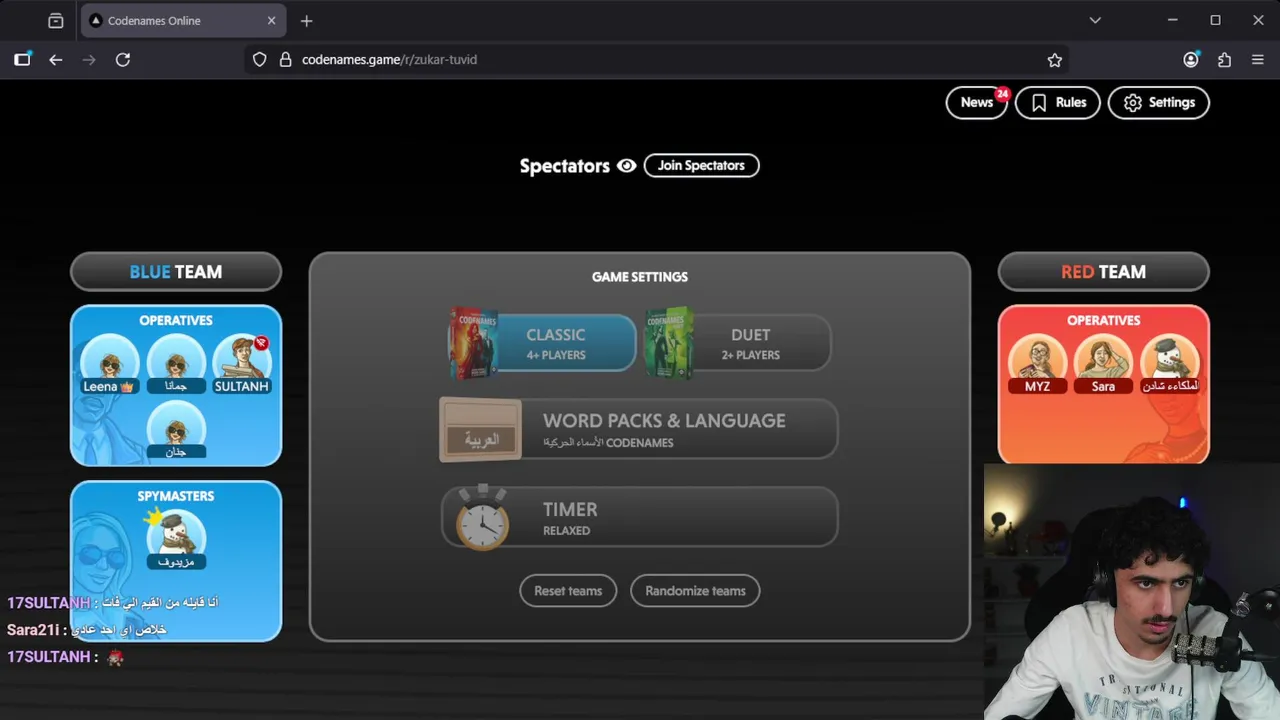Image resolution: width=1280 pixels, height=720 pixels.
Task: Open the Timer setting
Action: (x=638, y=517)
